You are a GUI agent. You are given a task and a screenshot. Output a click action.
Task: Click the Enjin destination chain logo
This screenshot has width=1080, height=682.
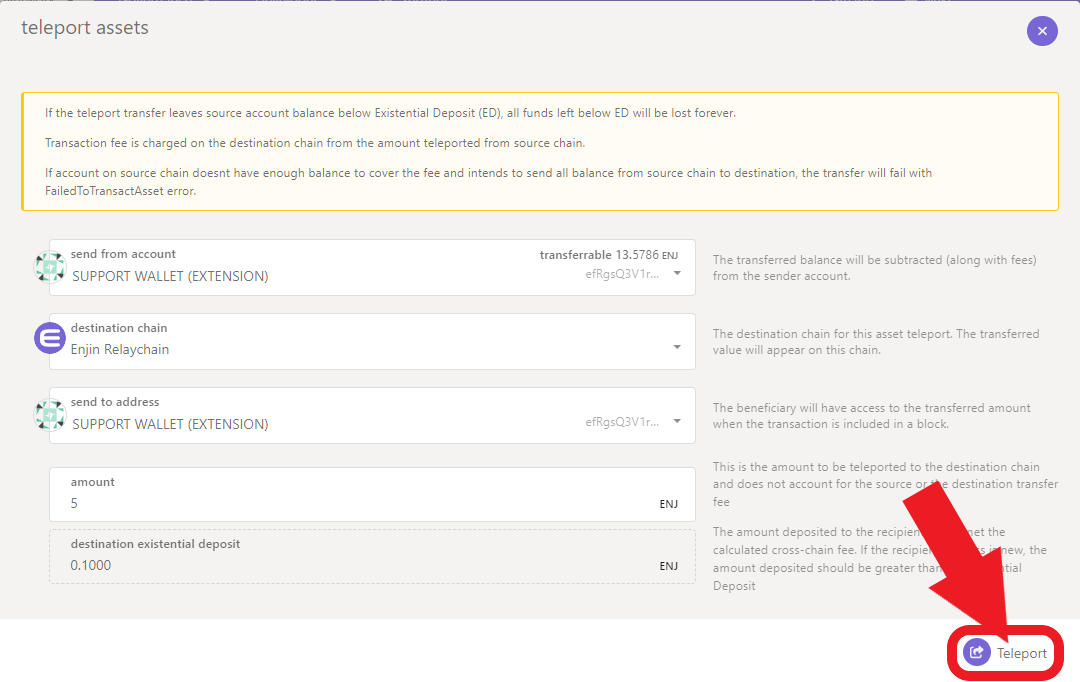tap(50, 338)
